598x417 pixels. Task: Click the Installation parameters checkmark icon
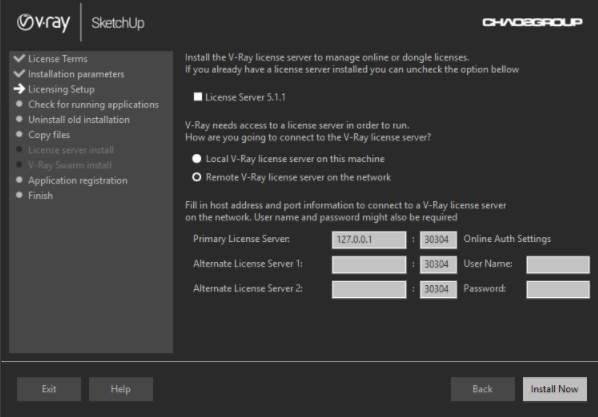pyautogui.click(x=19, y=74)
